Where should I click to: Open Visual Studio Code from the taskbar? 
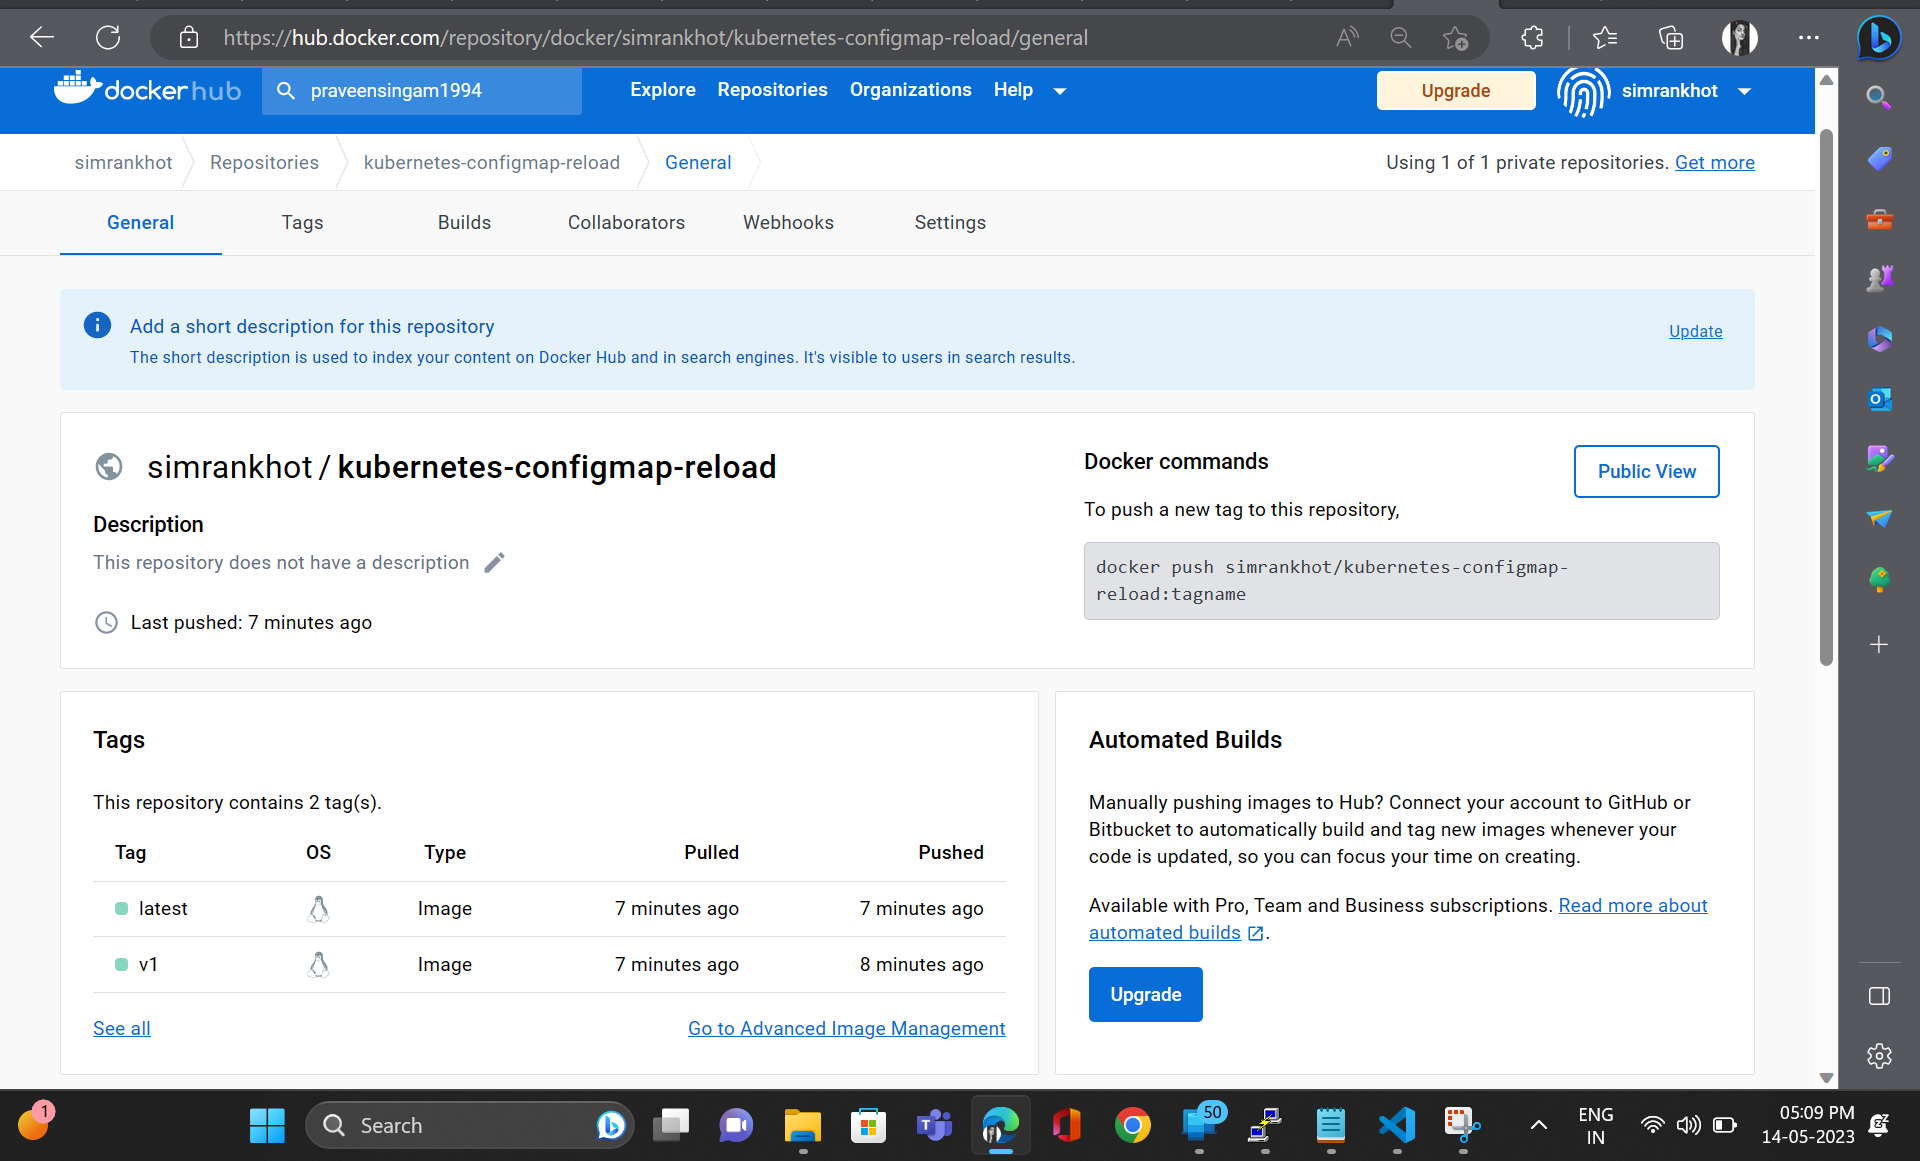(x=1396, y=1124)
